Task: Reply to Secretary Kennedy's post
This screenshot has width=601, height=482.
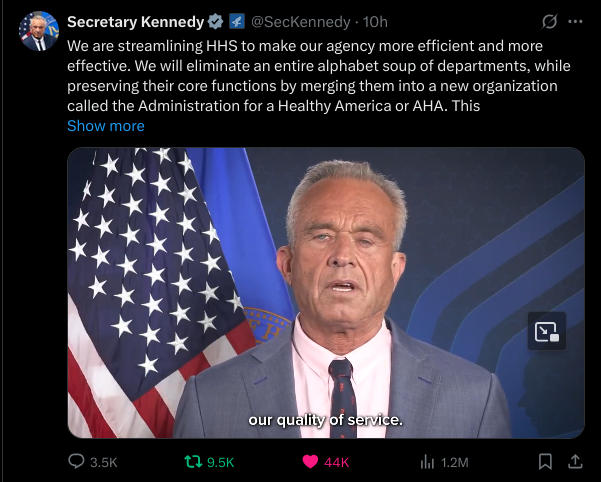Action: click(76, 461)
